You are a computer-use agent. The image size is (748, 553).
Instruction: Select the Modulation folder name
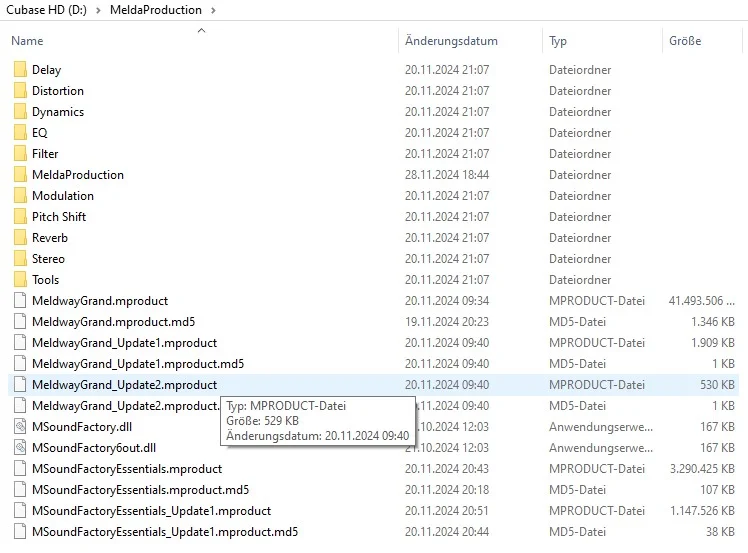(x=63, y=196)
